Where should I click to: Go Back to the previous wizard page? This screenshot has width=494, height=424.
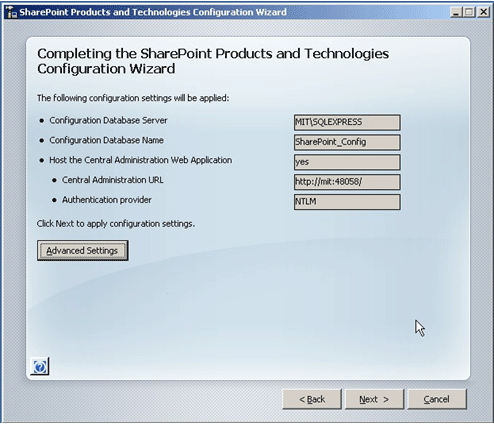click(x=312, y=399)
